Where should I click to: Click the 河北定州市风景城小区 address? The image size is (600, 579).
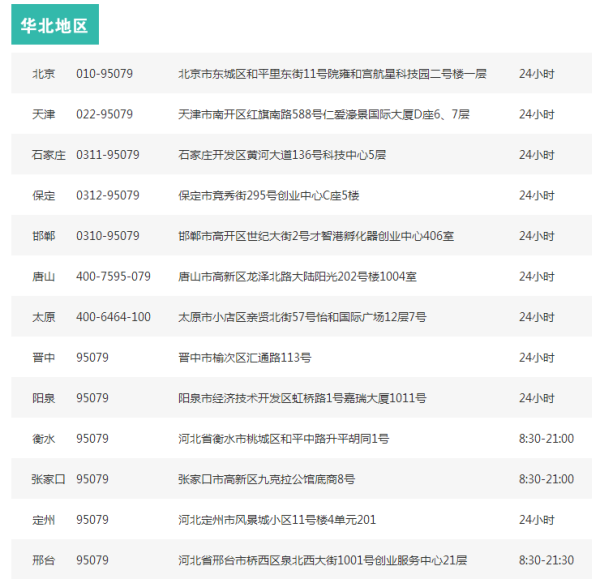[x=277, y=520]
